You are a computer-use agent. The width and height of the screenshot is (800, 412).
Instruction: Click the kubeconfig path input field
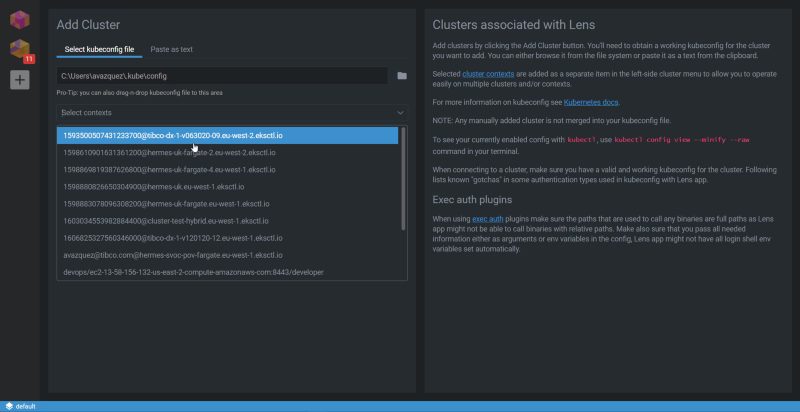point(222,76)
